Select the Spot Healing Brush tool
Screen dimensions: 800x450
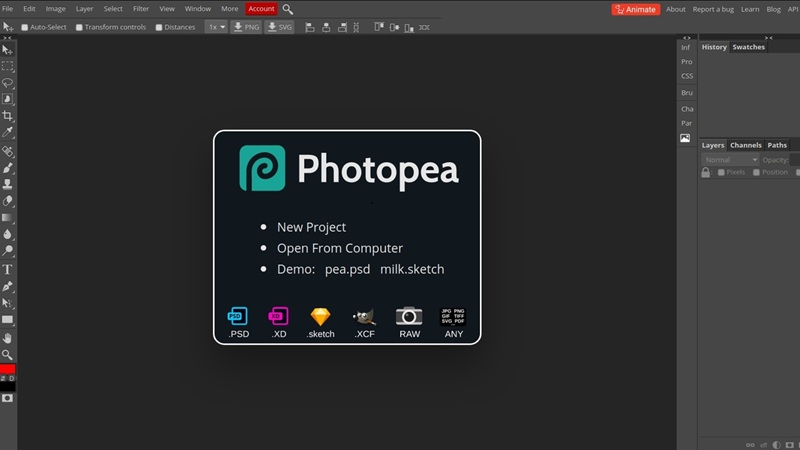coord(7,151)
